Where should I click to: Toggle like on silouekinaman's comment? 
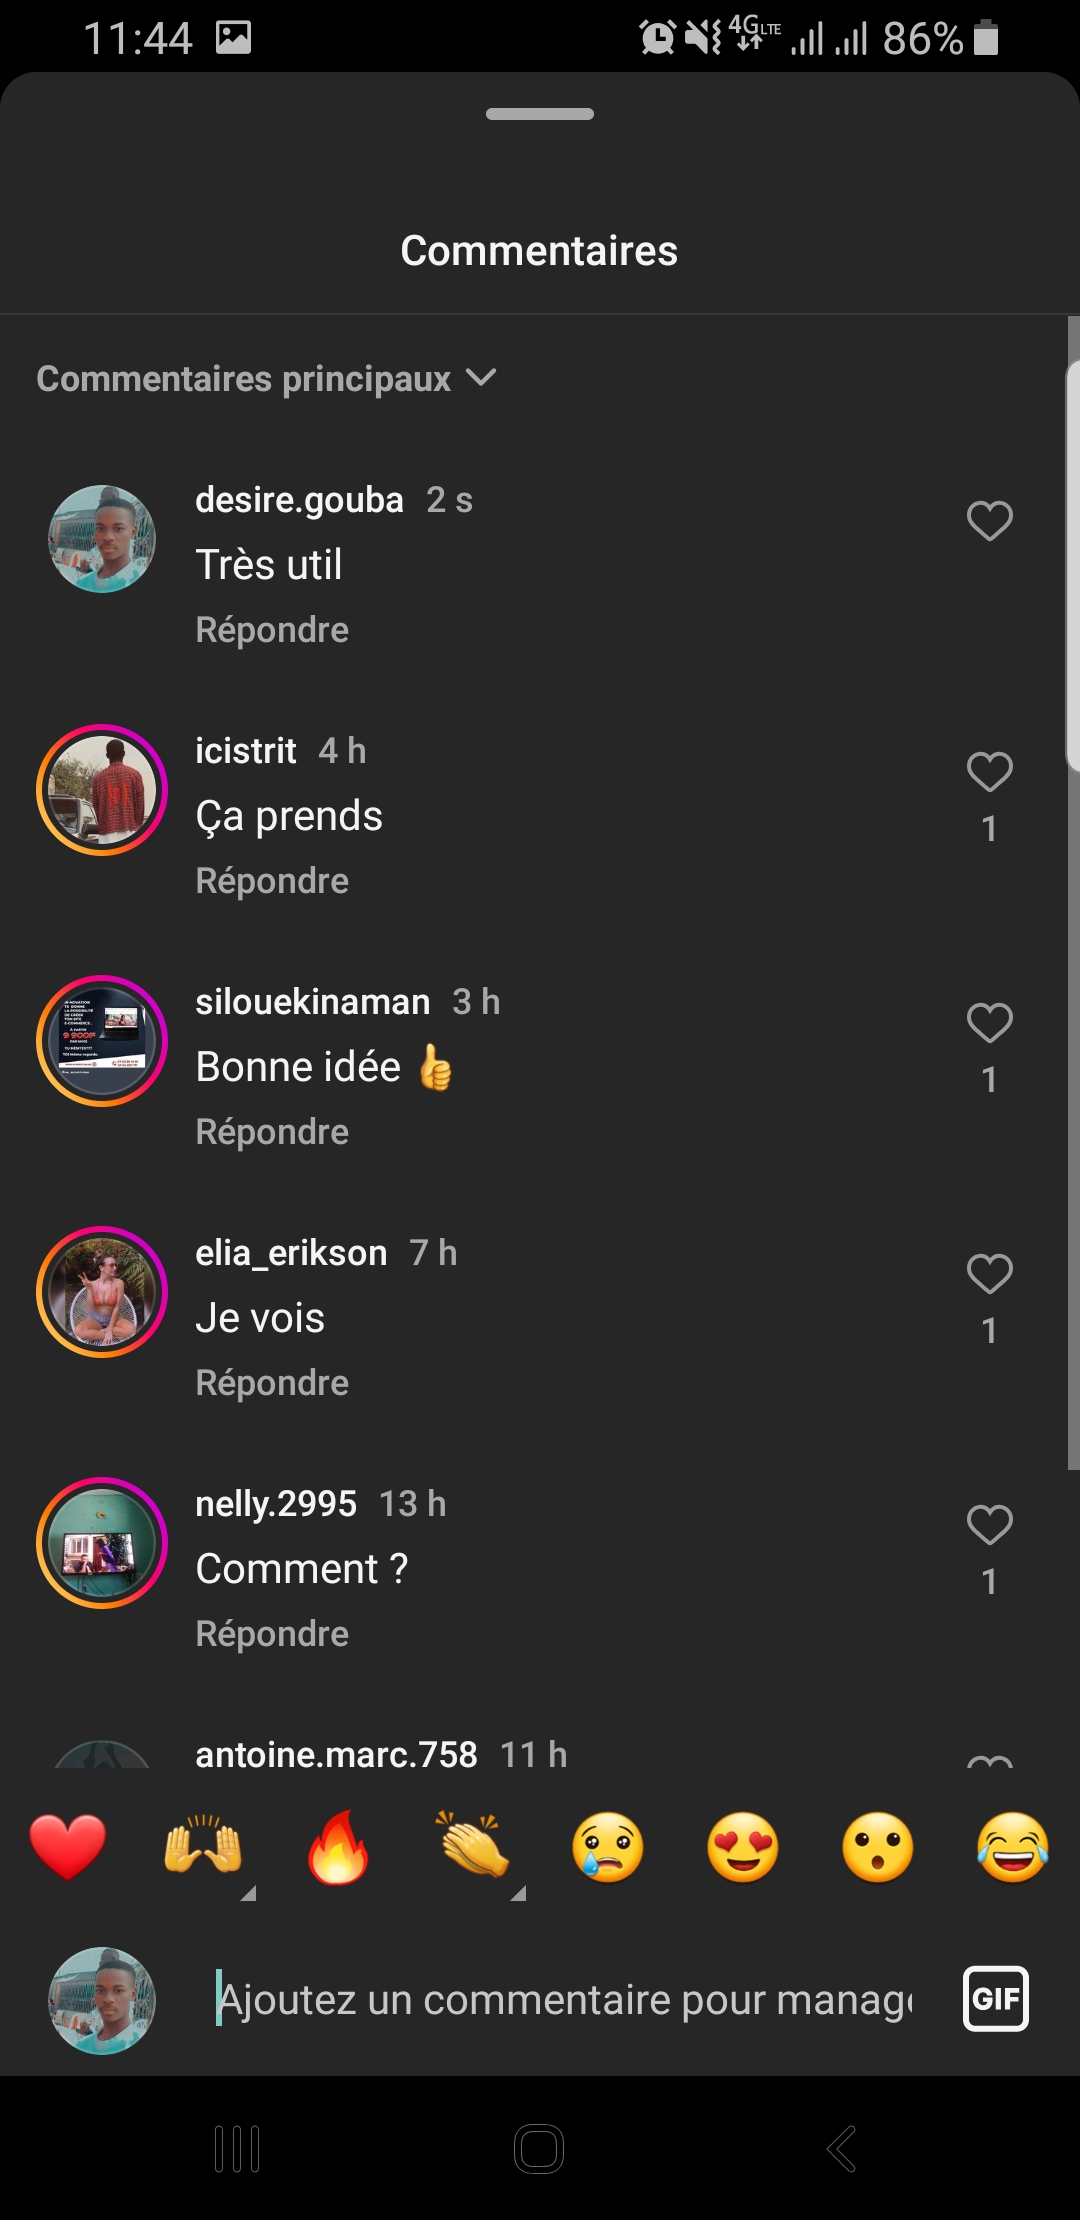click(x=990, y=1023)
